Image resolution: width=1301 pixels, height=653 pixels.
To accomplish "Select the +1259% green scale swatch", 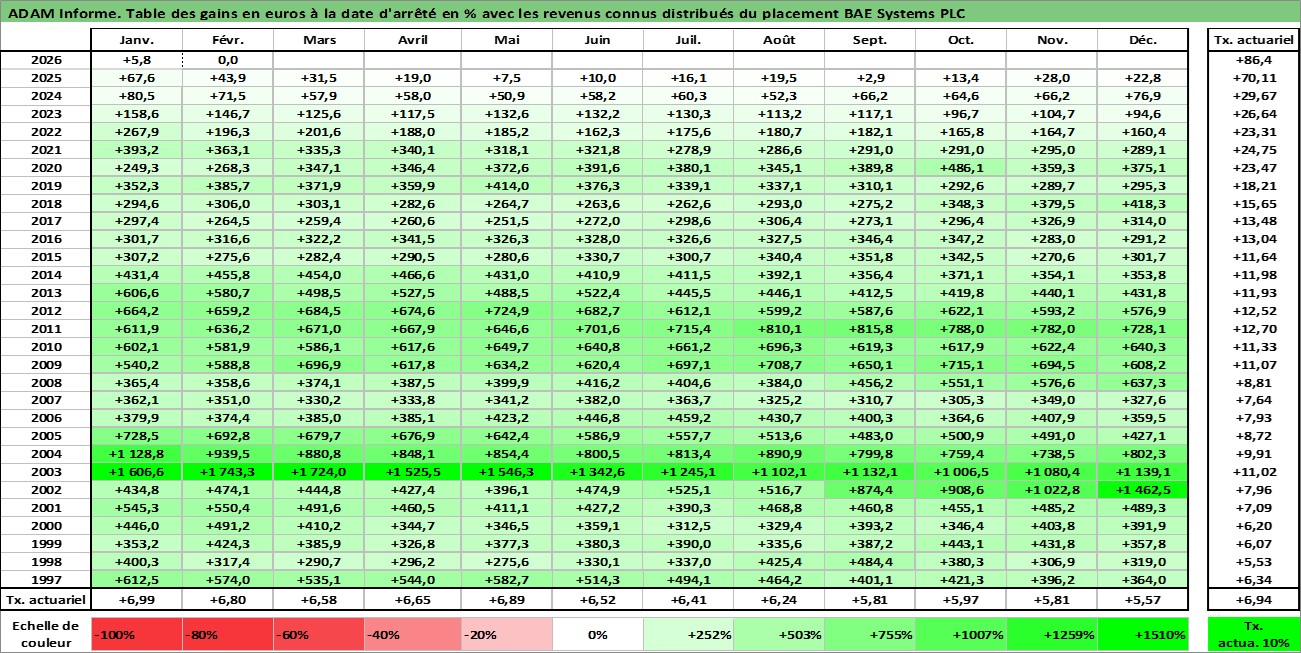I will (1051, 634).
